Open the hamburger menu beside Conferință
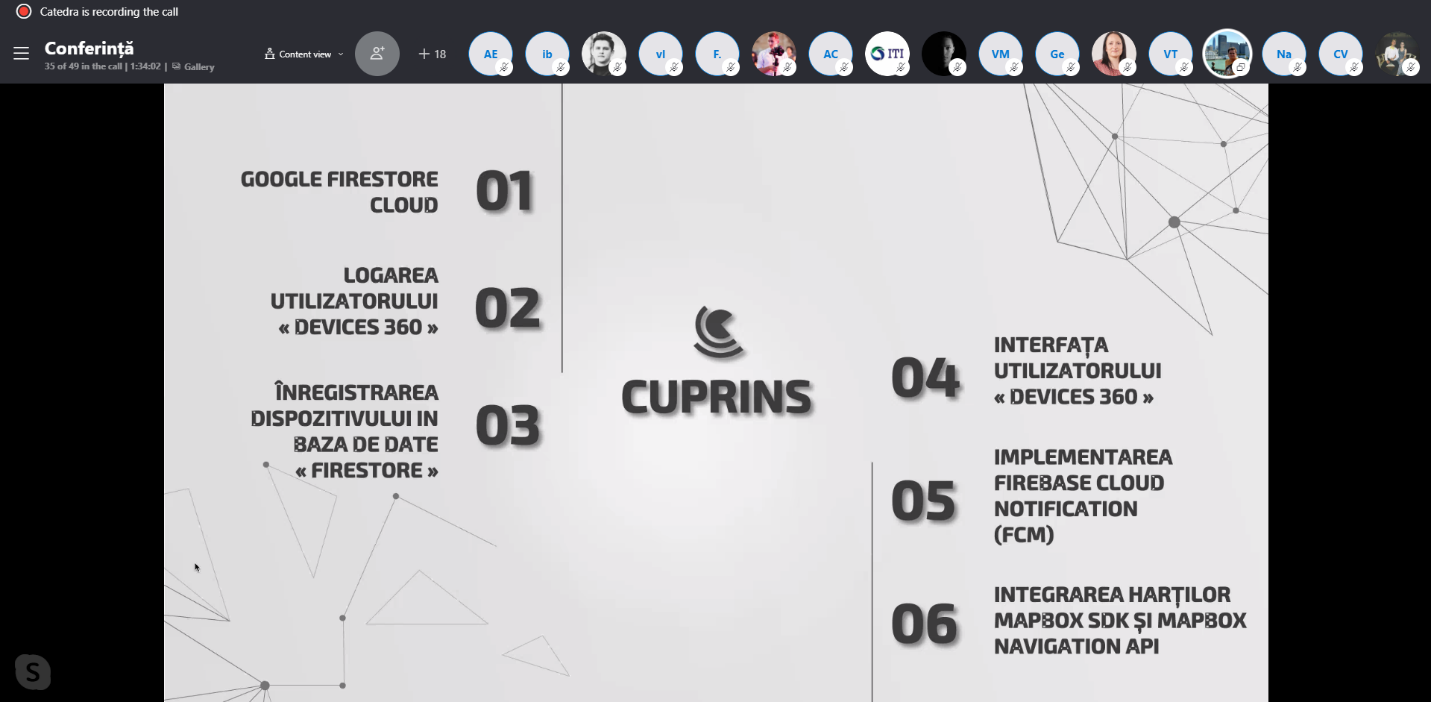 [21, 54]
